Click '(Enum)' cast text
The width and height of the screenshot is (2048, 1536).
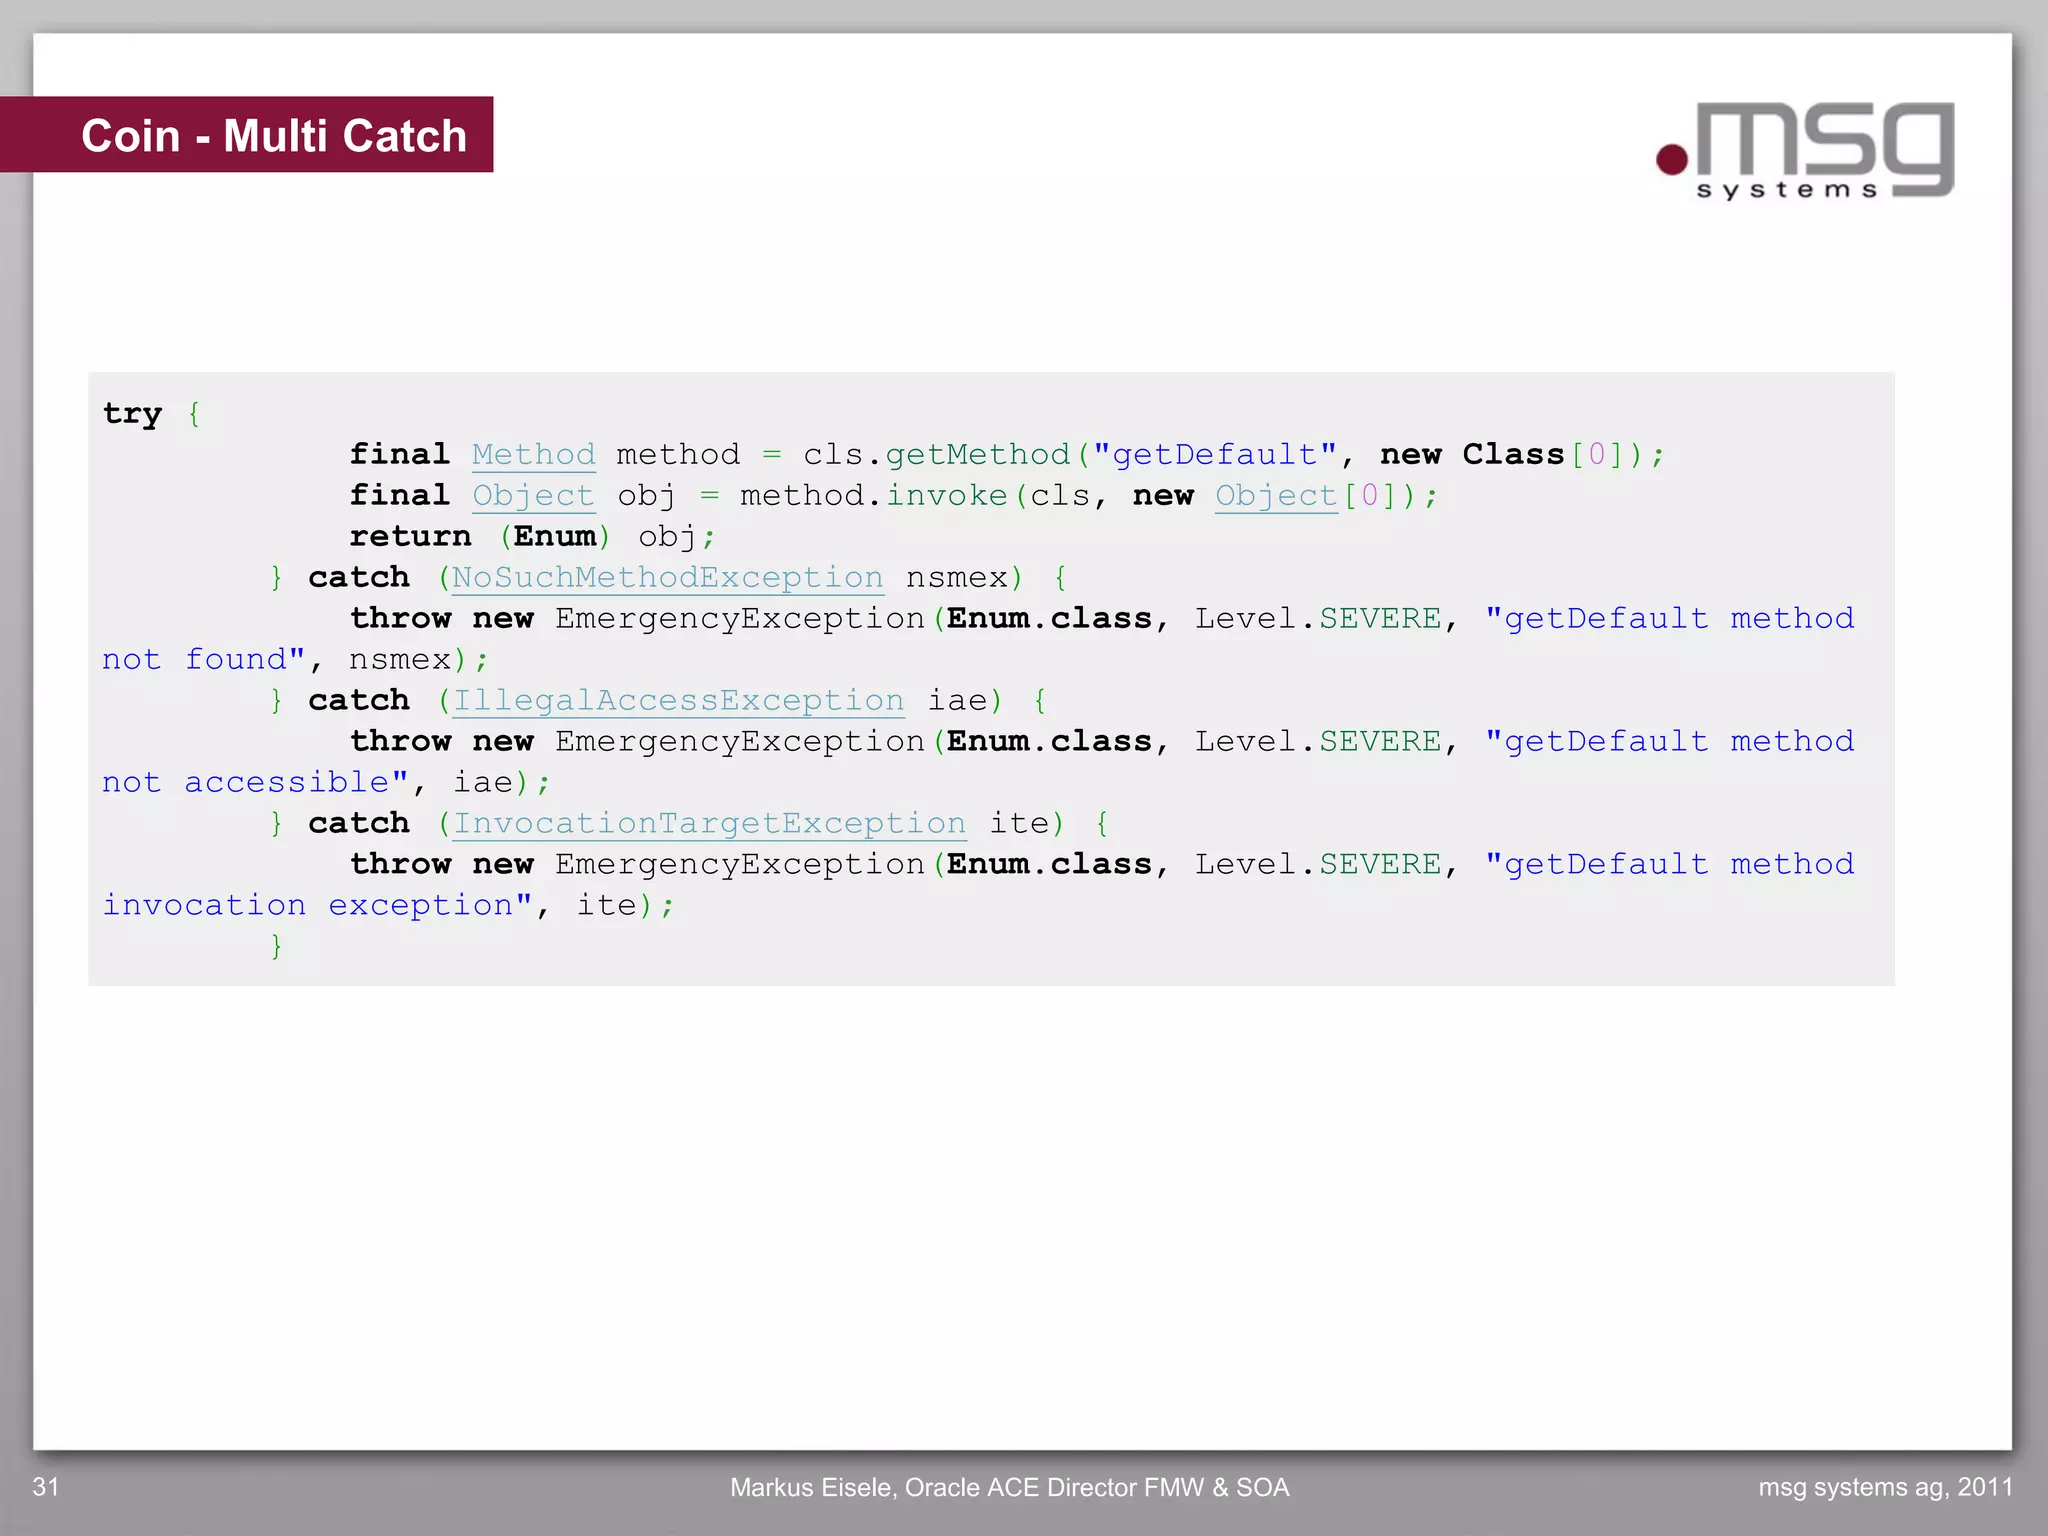tap(555, 537)
